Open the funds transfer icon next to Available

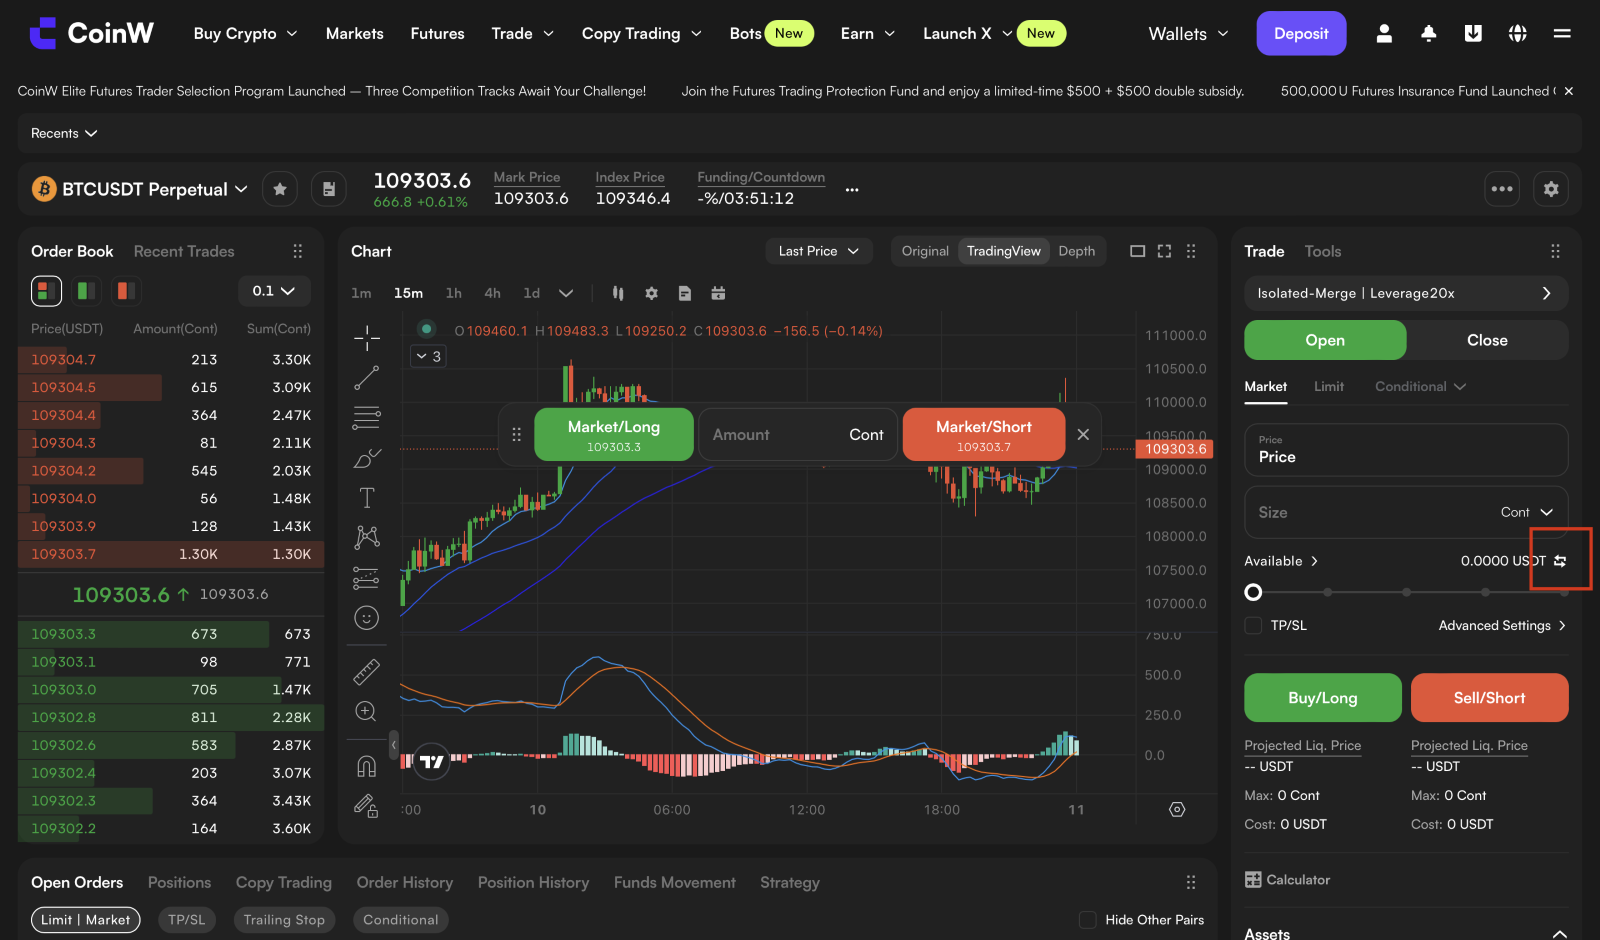(x=1560, y=561)
